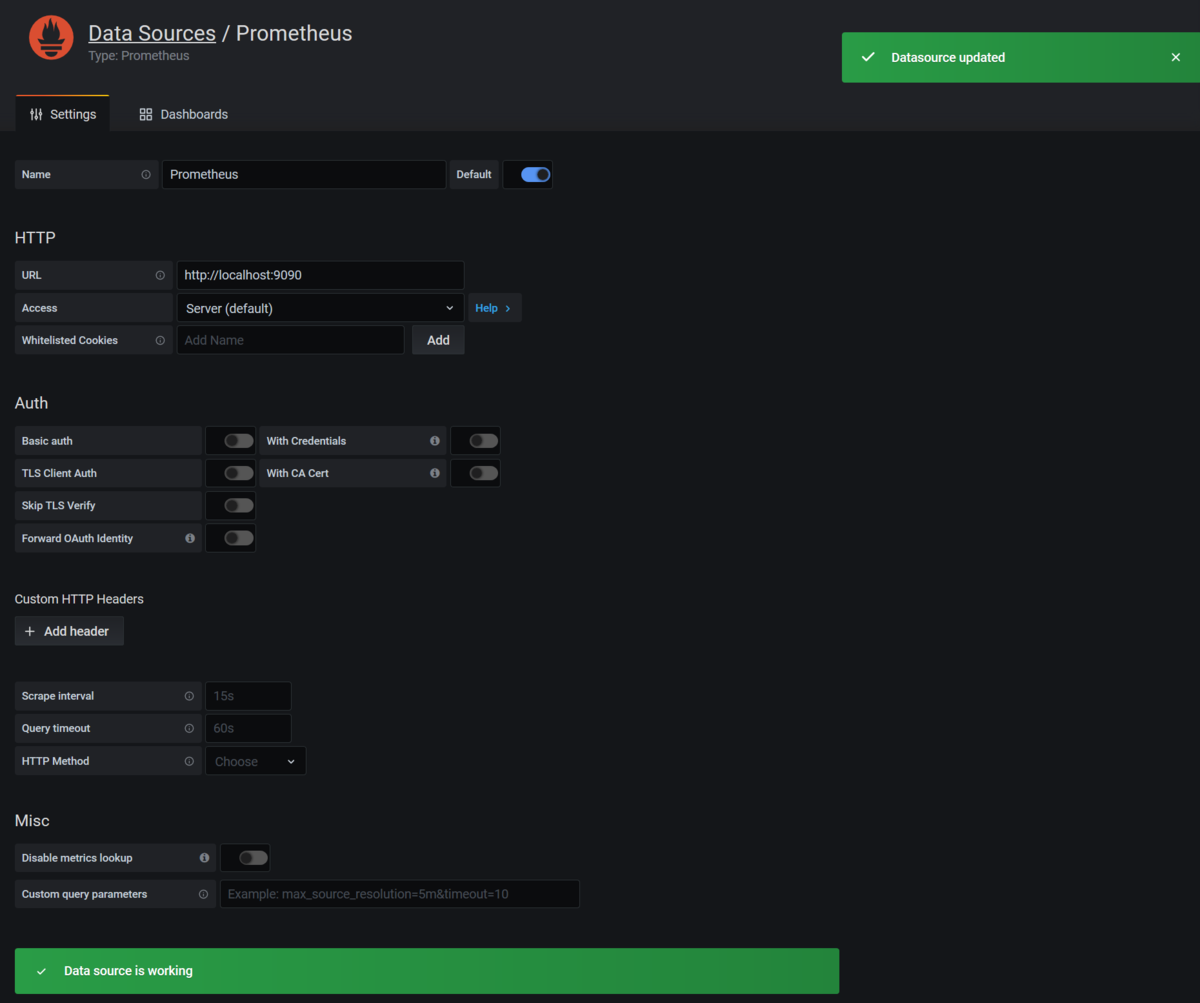Enable the Skip TLS Verify toggle
This screenshot has width=1200, height=1003.
[238, 505]
